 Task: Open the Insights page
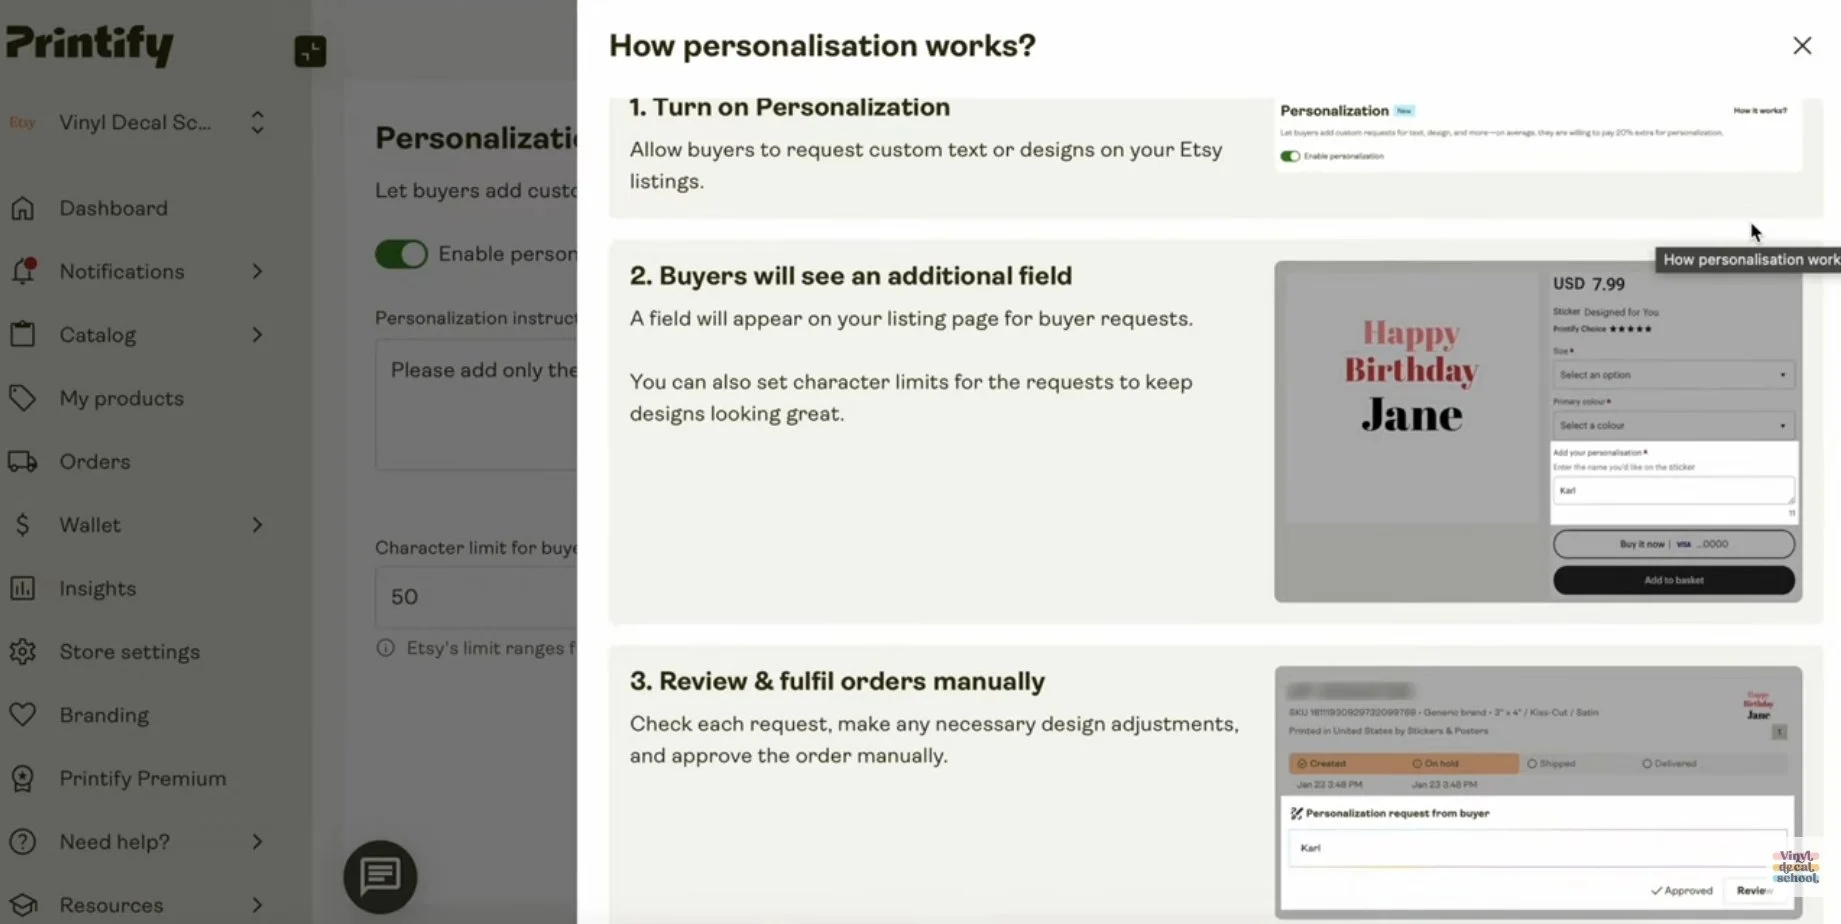pos(97,588)
